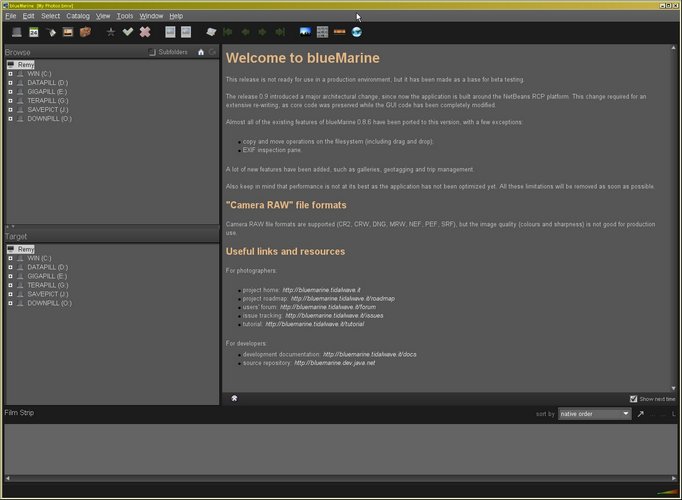
Task: Click the green checkmark toolbar icon
Action: pos(128,32)
